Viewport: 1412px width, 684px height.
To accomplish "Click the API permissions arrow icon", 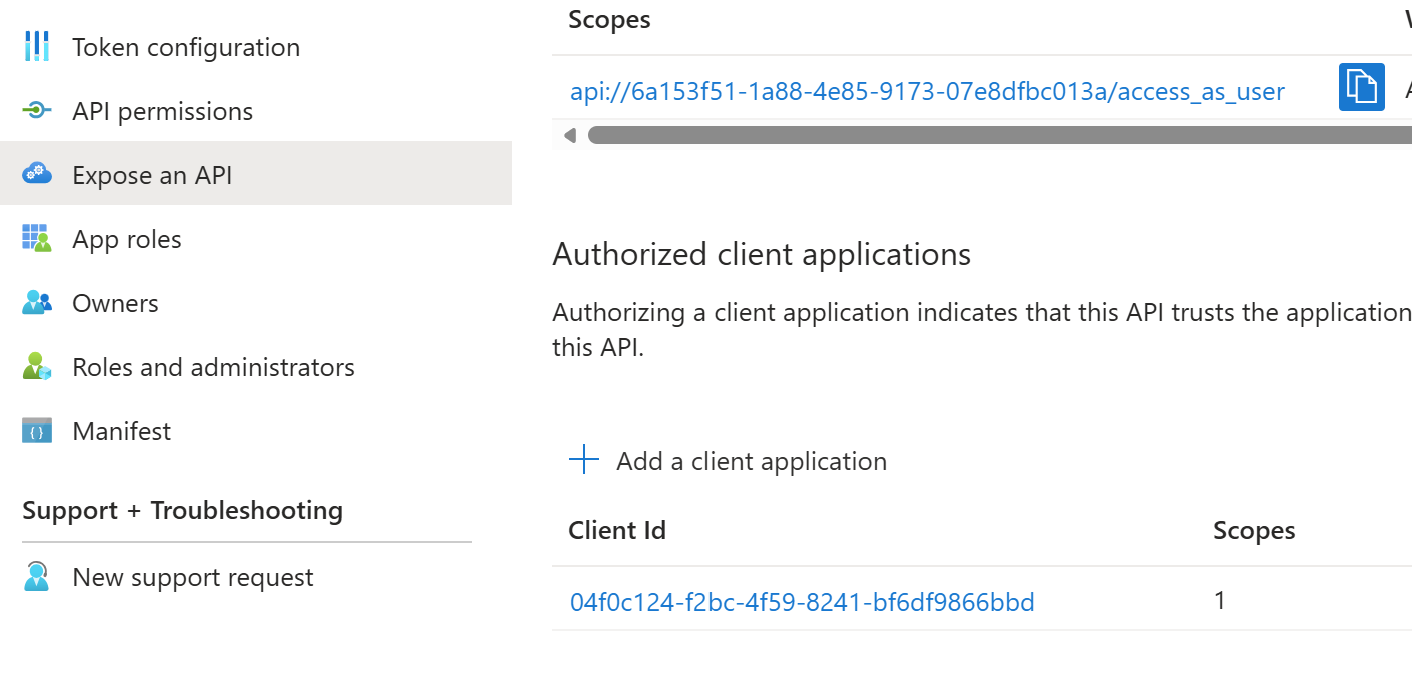I will pos(36,110).
